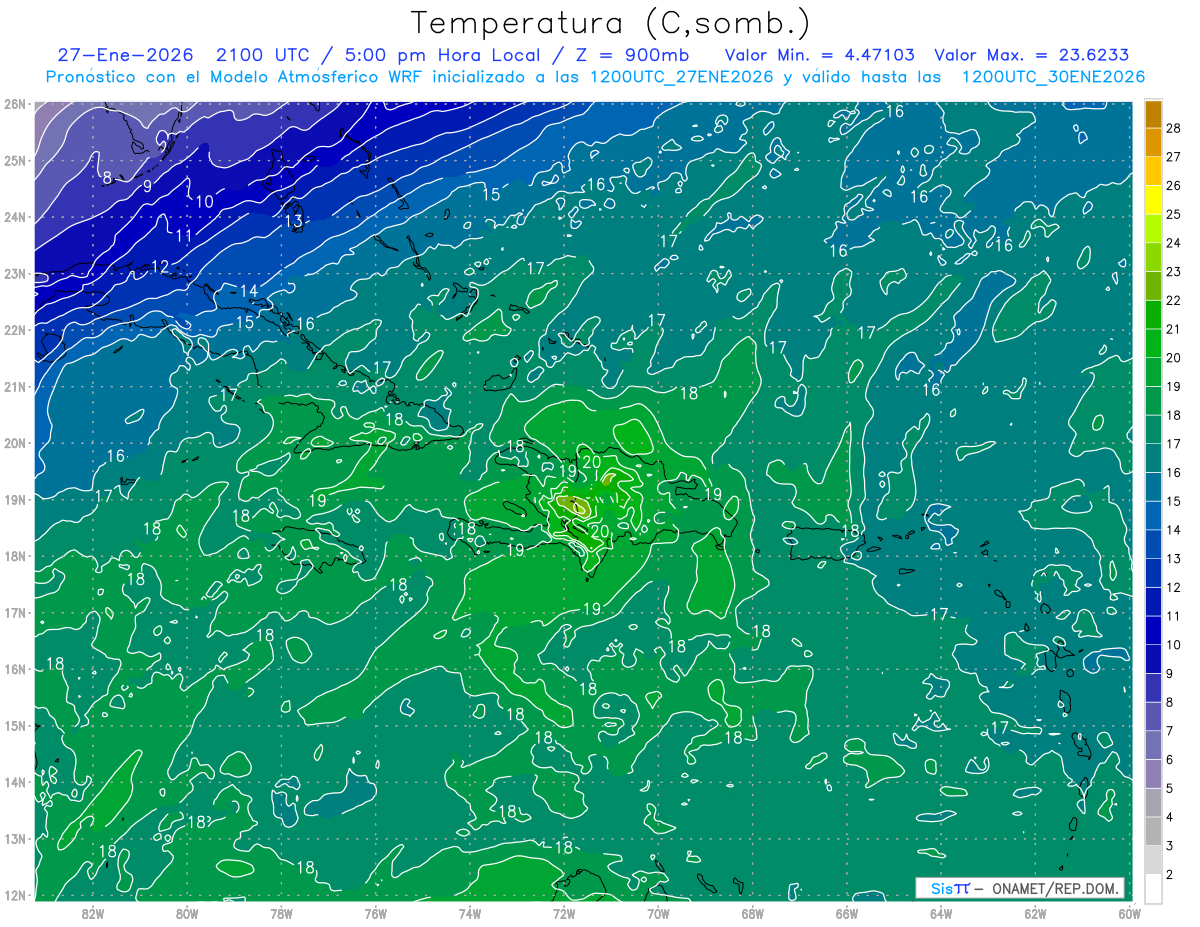The image size is (1200, 927).
Task: Pick the legend swatch between 14 and 15
Action: point(1153,515)
